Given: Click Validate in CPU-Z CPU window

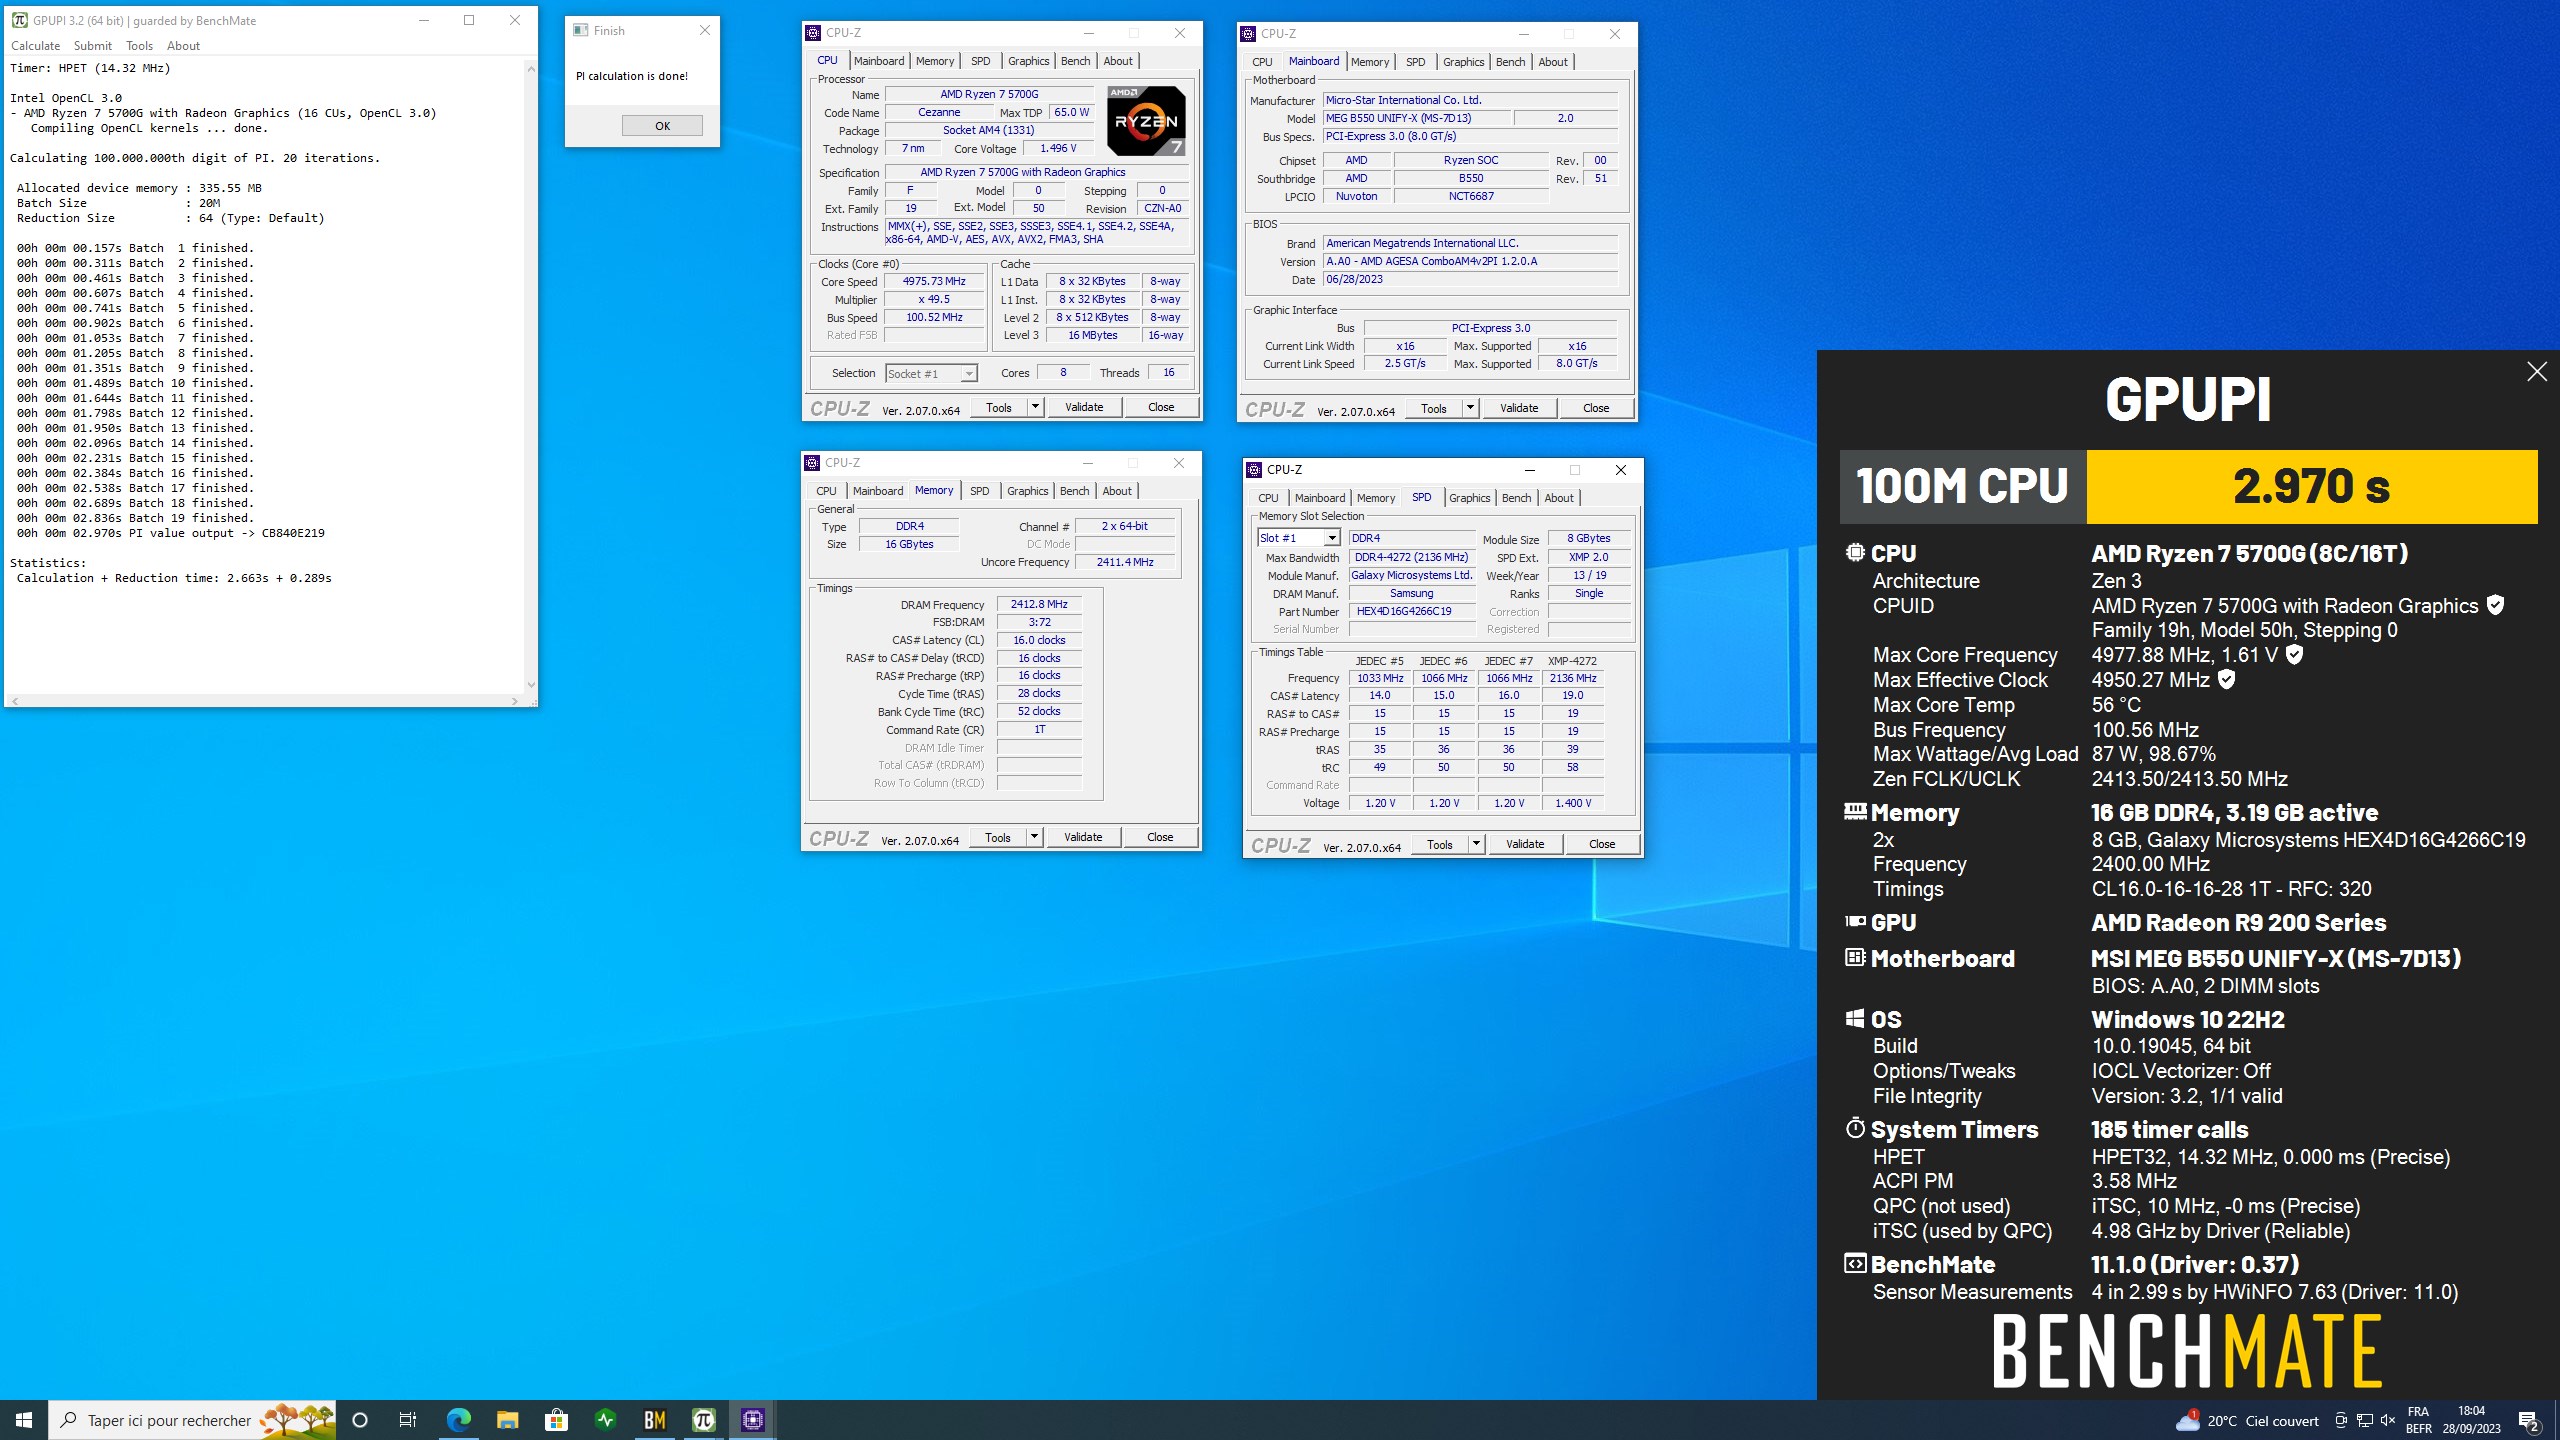Looking at the screenshot, I should pos(1084,407).
